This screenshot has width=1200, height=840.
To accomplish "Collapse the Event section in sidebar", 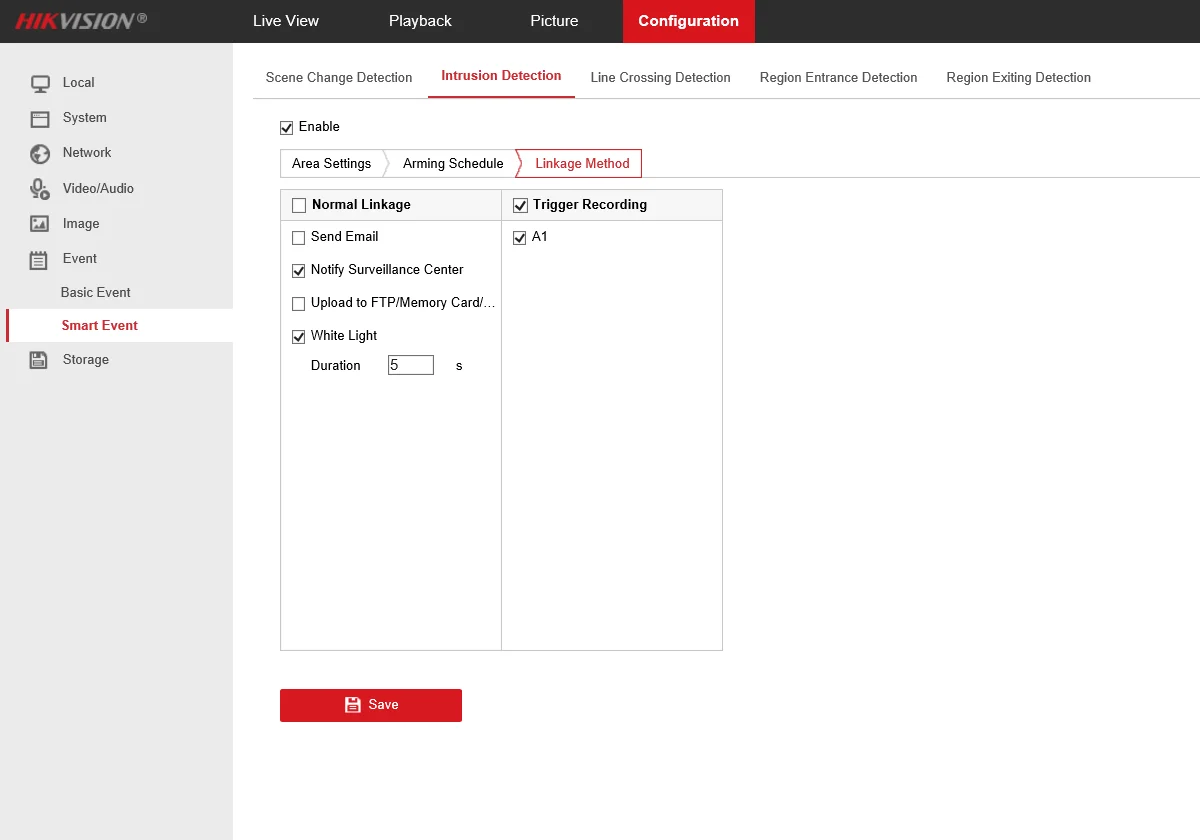I will (80, 259).
